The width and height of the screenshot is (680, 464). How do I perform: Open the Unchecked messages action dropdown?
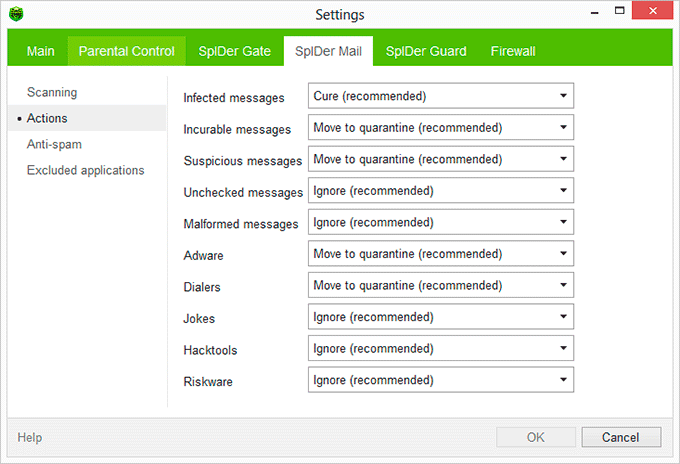[x=441, y=190]
